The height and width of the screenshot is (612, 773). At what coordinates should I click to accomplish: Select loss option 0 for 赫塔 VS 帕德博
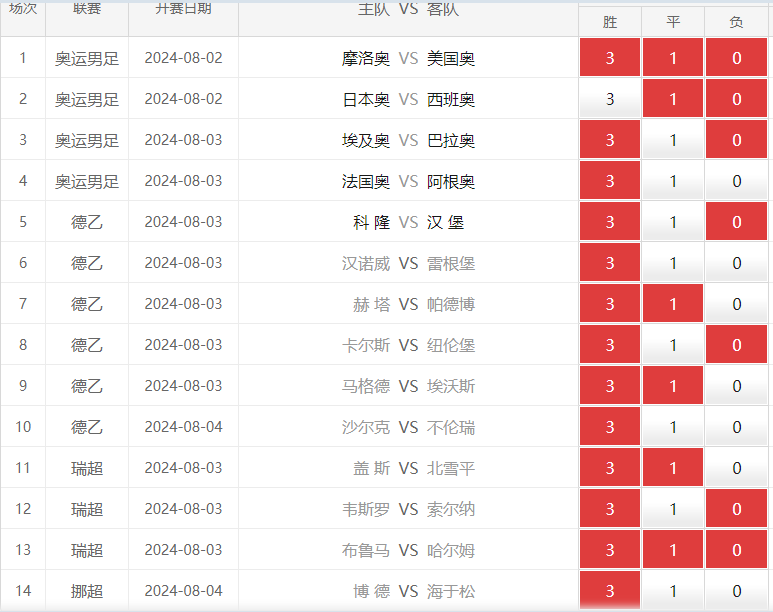coord(737,303)
